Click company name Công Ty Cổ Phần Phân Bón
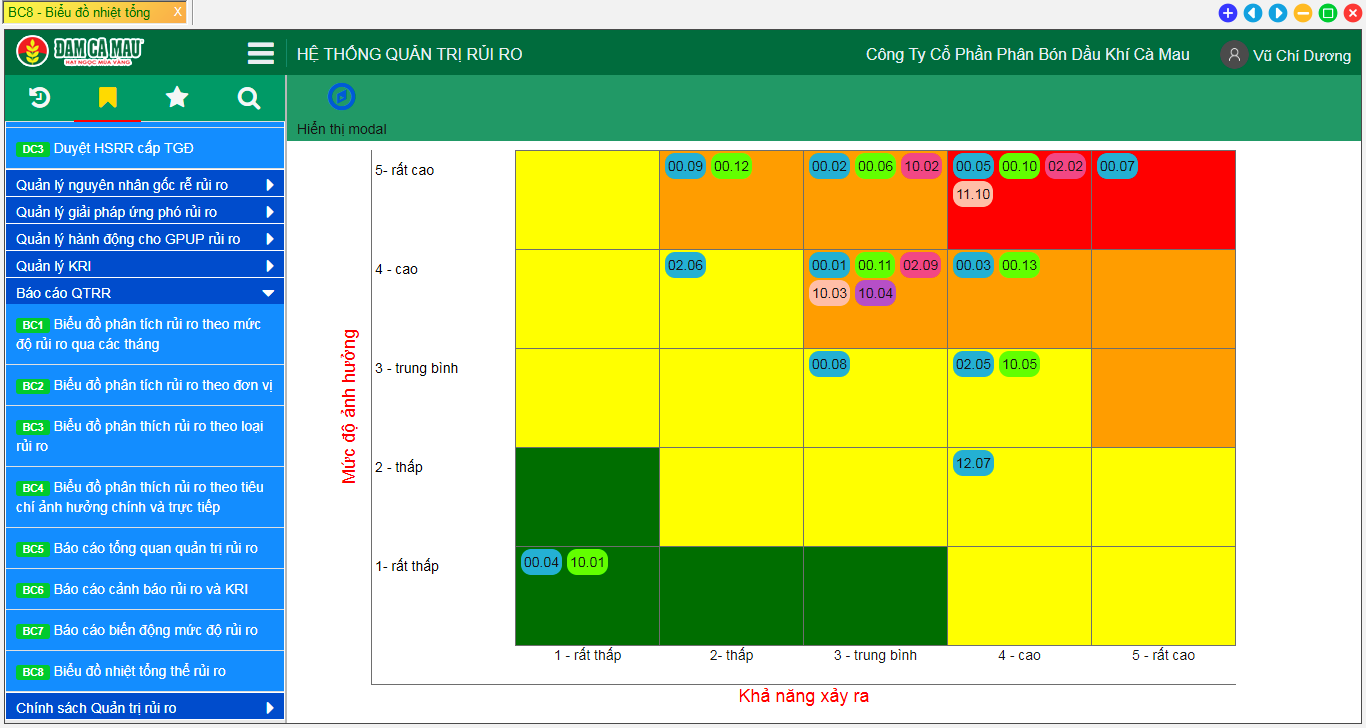The width and height of the screenshot is (1366, 728). click(x=1028, y=54)
